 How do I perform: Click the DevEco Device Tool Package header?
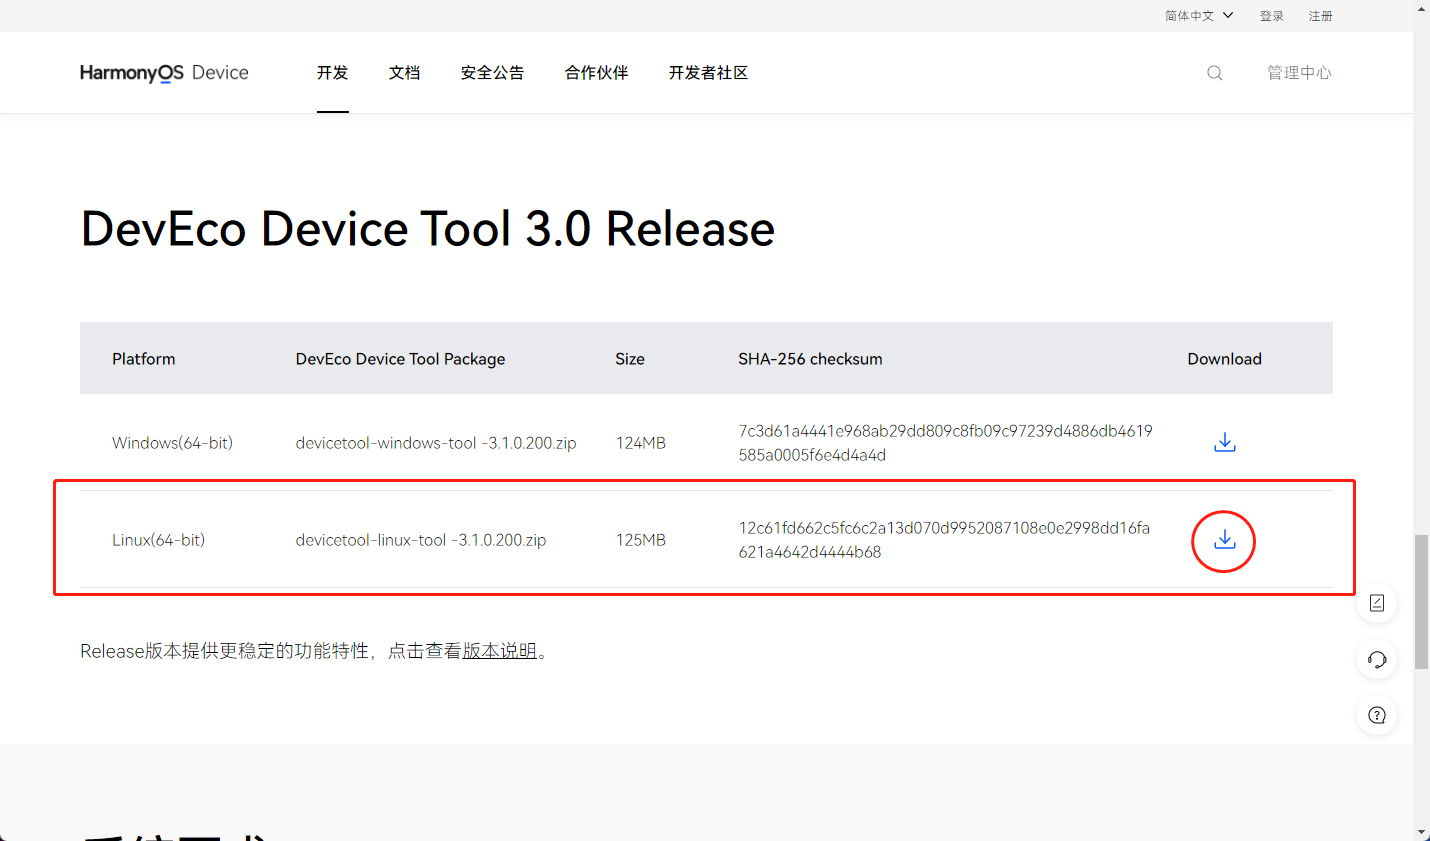click(400, 359)
